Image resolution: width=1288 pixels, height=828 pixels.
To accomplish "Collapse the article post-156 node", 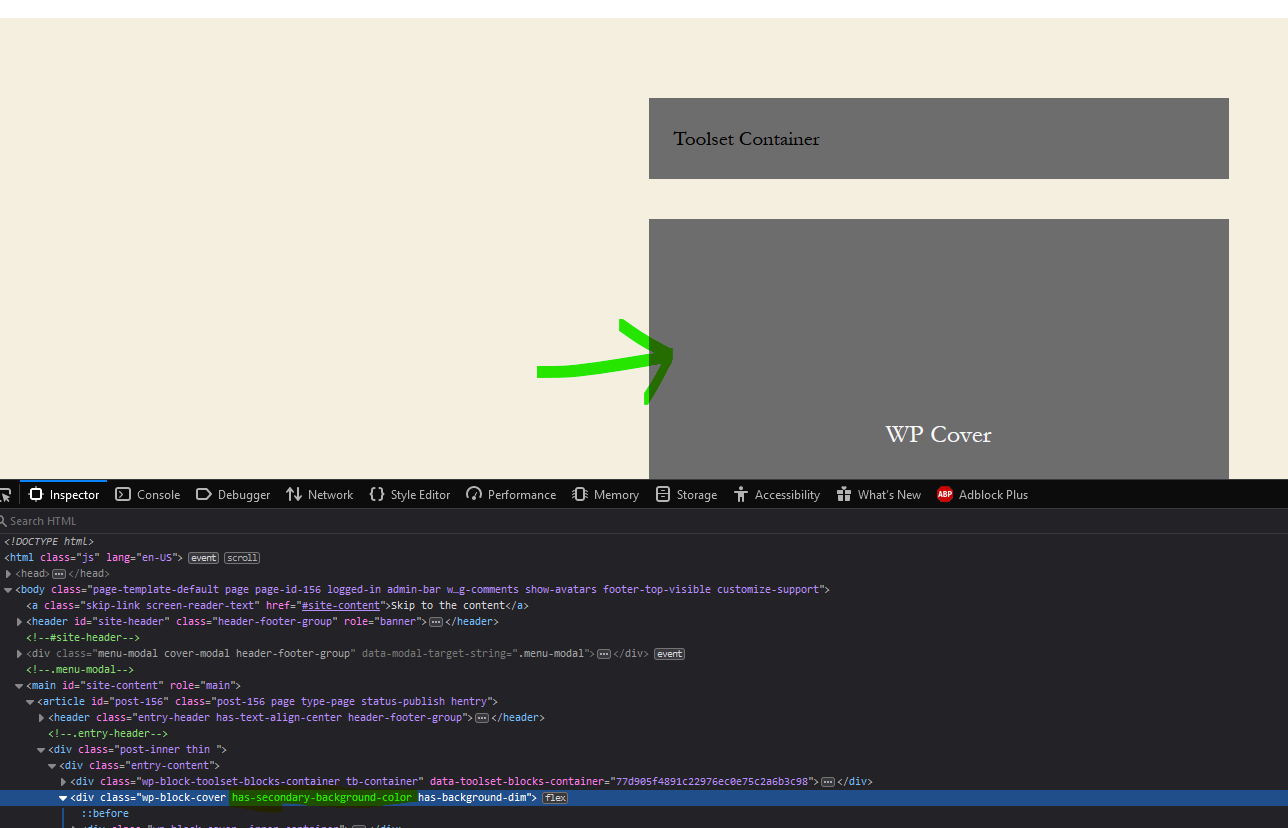I will point(31,702).
